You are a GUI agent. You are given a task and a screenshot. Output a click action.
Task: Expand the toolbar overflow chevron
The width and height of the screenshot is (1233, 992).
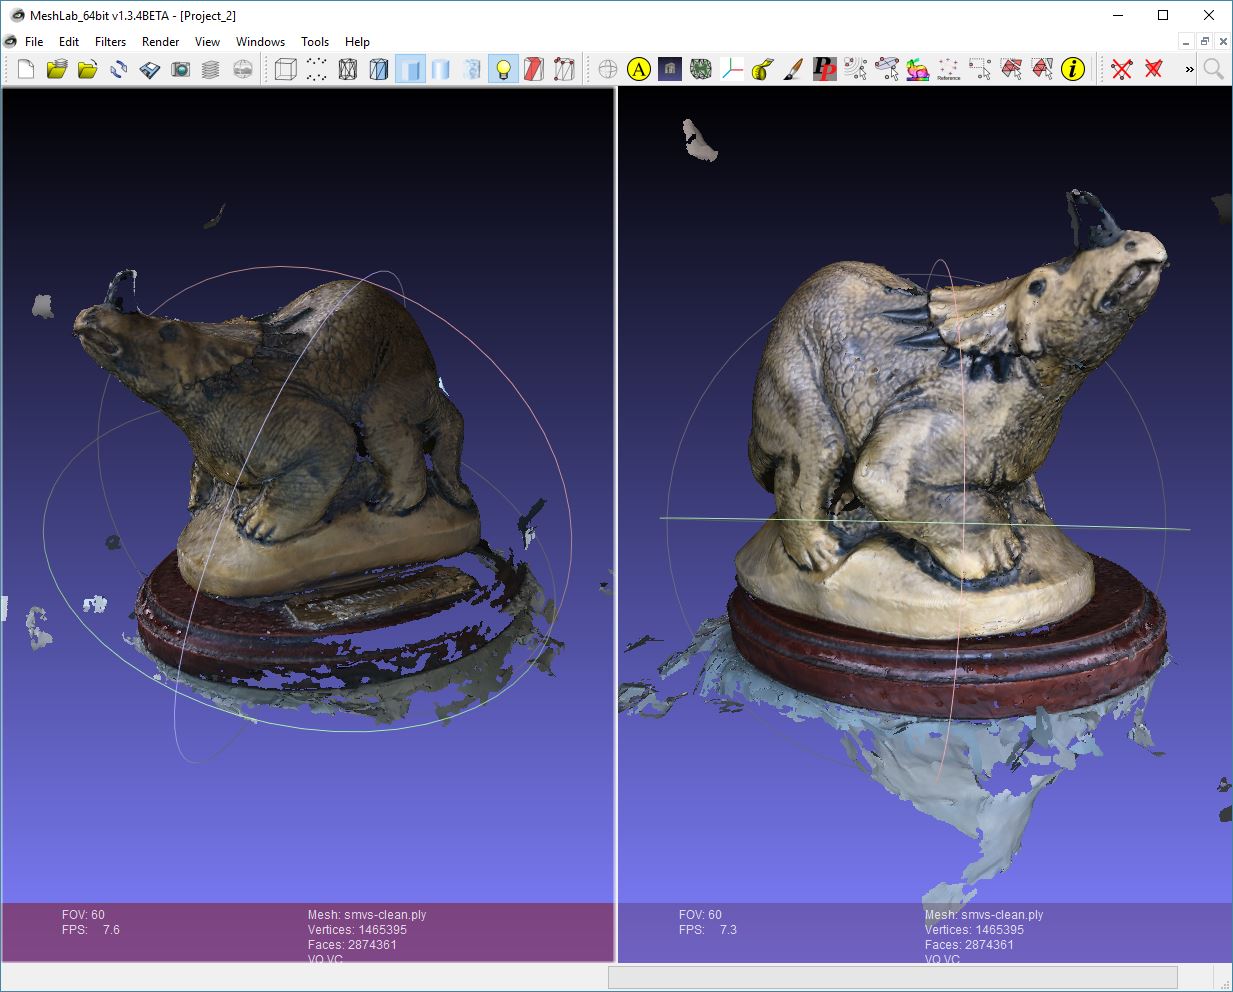point(1188,69)
